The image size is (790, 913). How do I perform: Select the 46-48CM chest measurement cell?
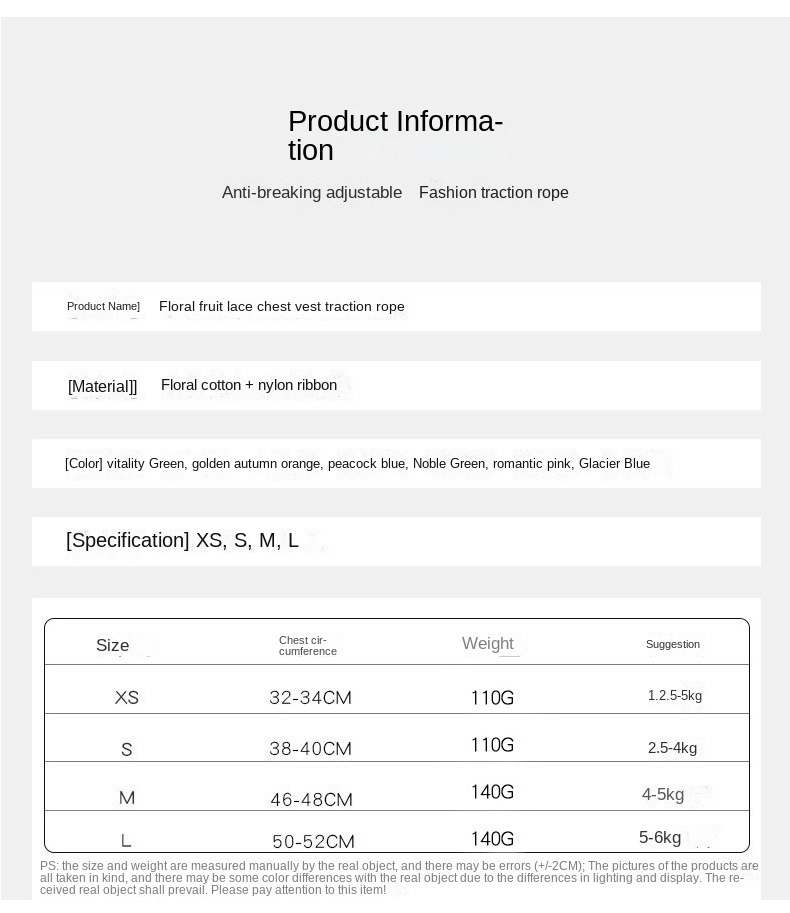pyautogui.click(x=311, y=800)
